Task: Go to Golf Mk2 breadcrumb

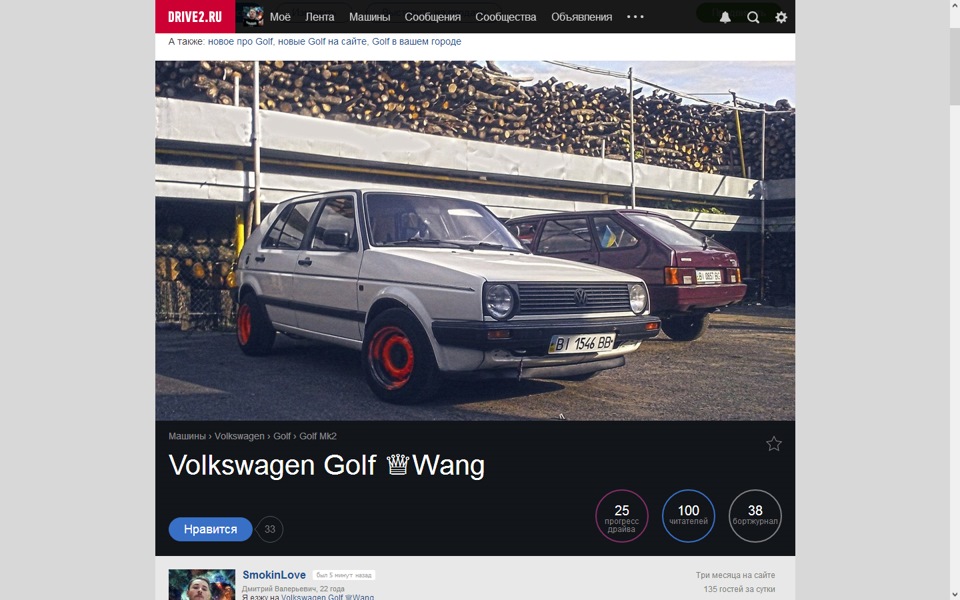Action: (x=318, y=436)
